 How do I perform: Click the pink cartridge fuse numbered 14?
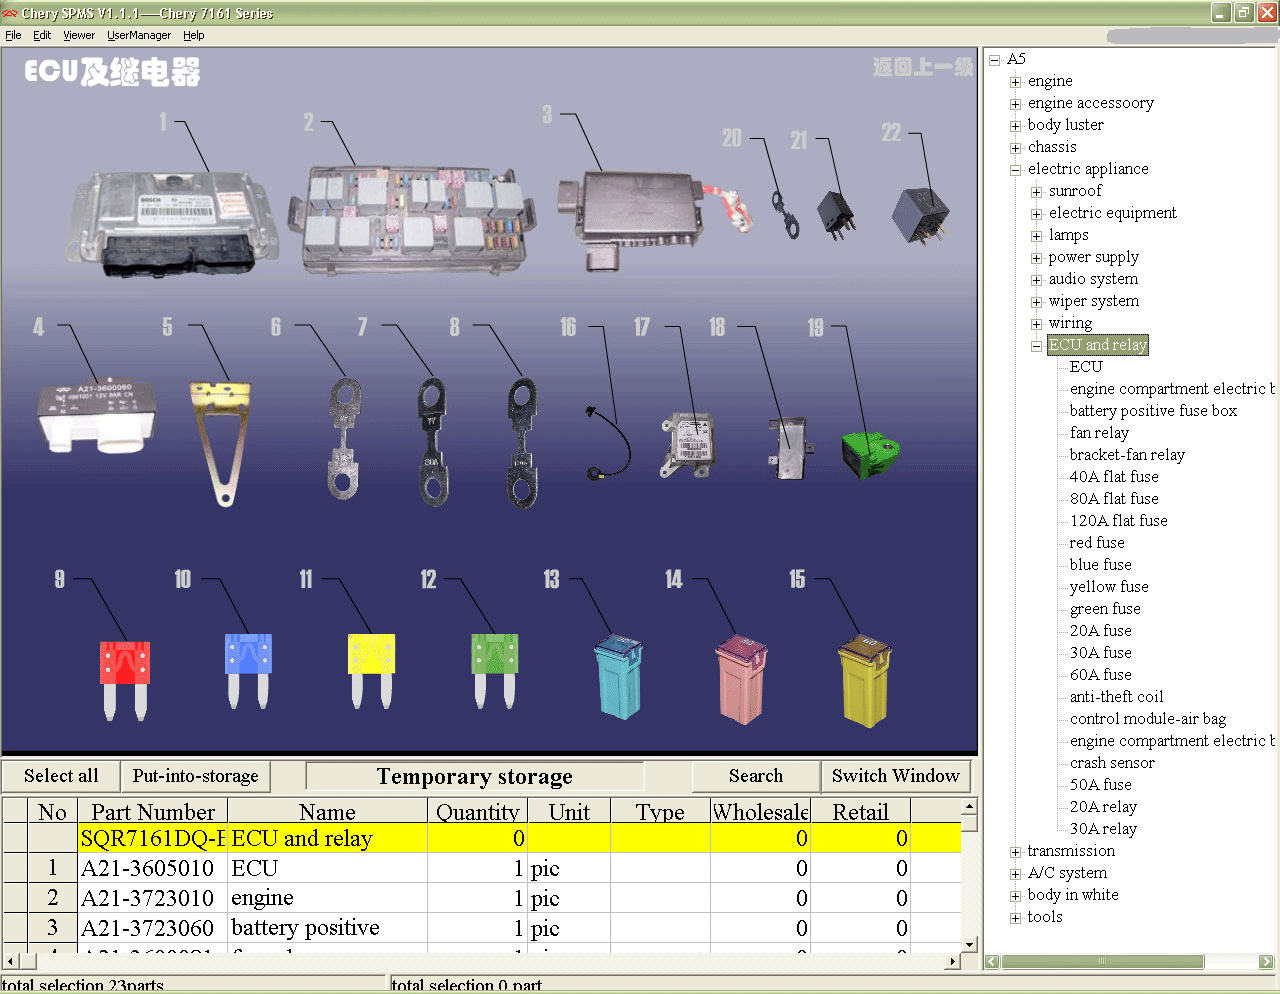coord(741,678)
